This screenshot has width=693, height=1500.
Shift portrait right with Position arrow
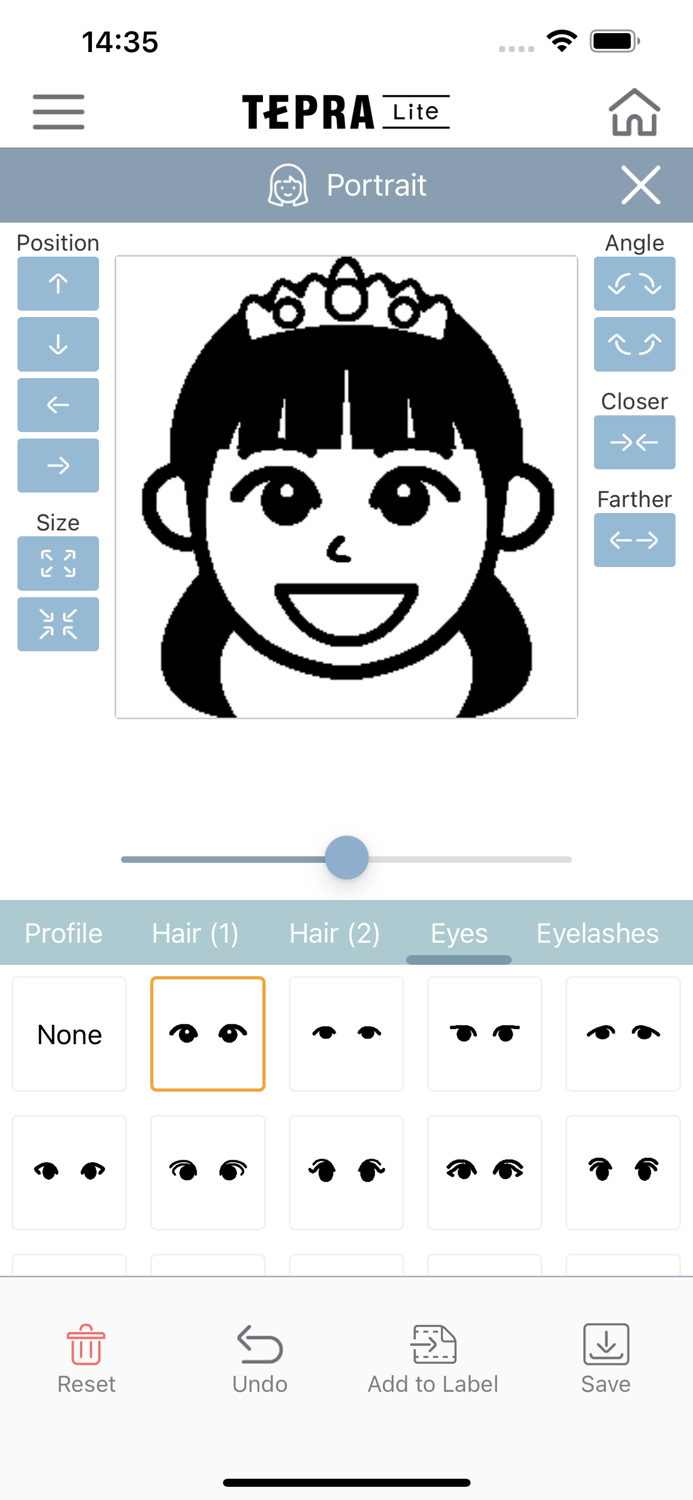58,466
